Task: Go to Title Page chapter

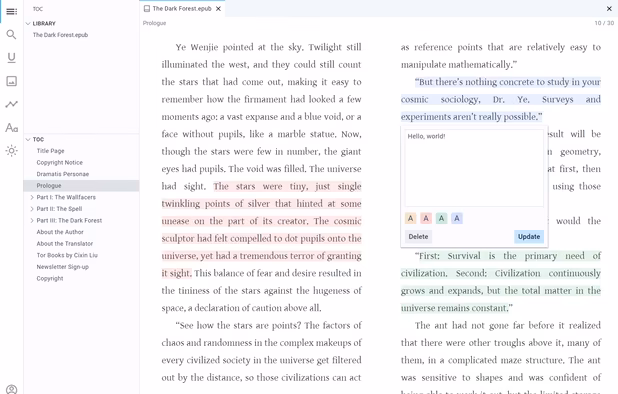Action: (x=50, y=151)
